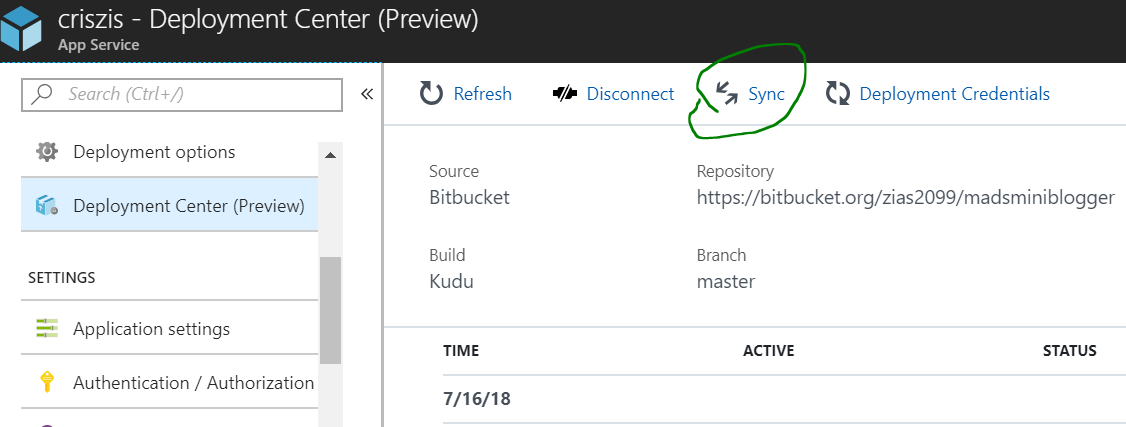Click the Authentication key icon
The height and width of the screenshot is (427, 1126).
pos(47,383)
